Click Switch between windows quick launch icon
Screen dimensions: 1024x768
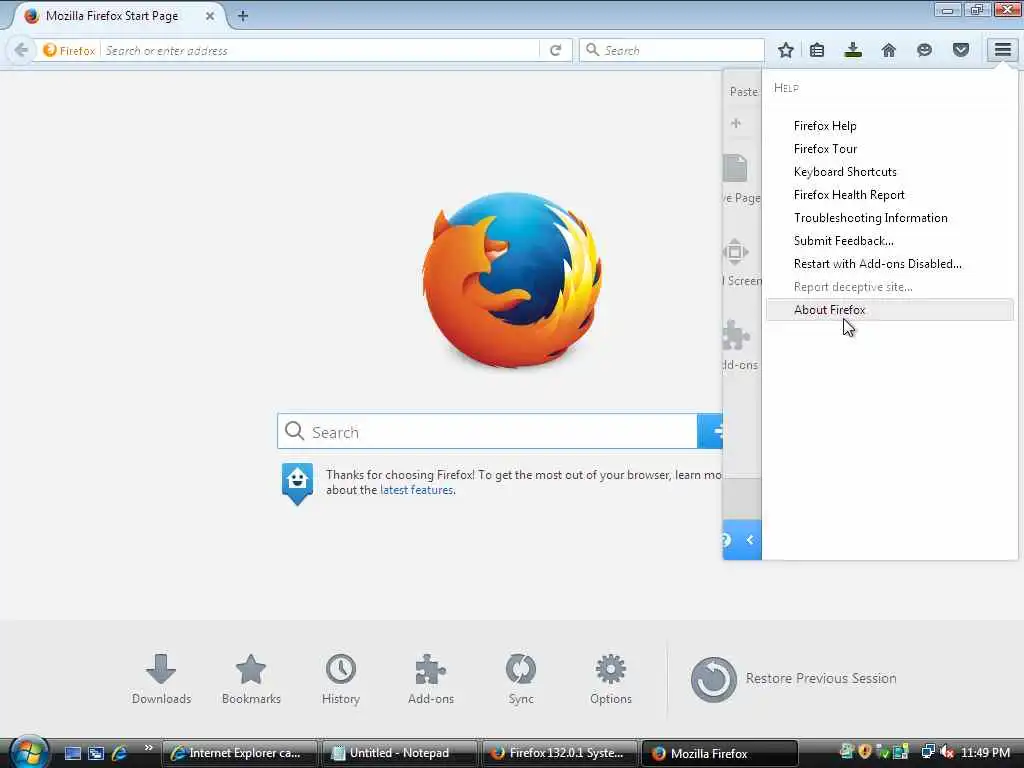96,753
